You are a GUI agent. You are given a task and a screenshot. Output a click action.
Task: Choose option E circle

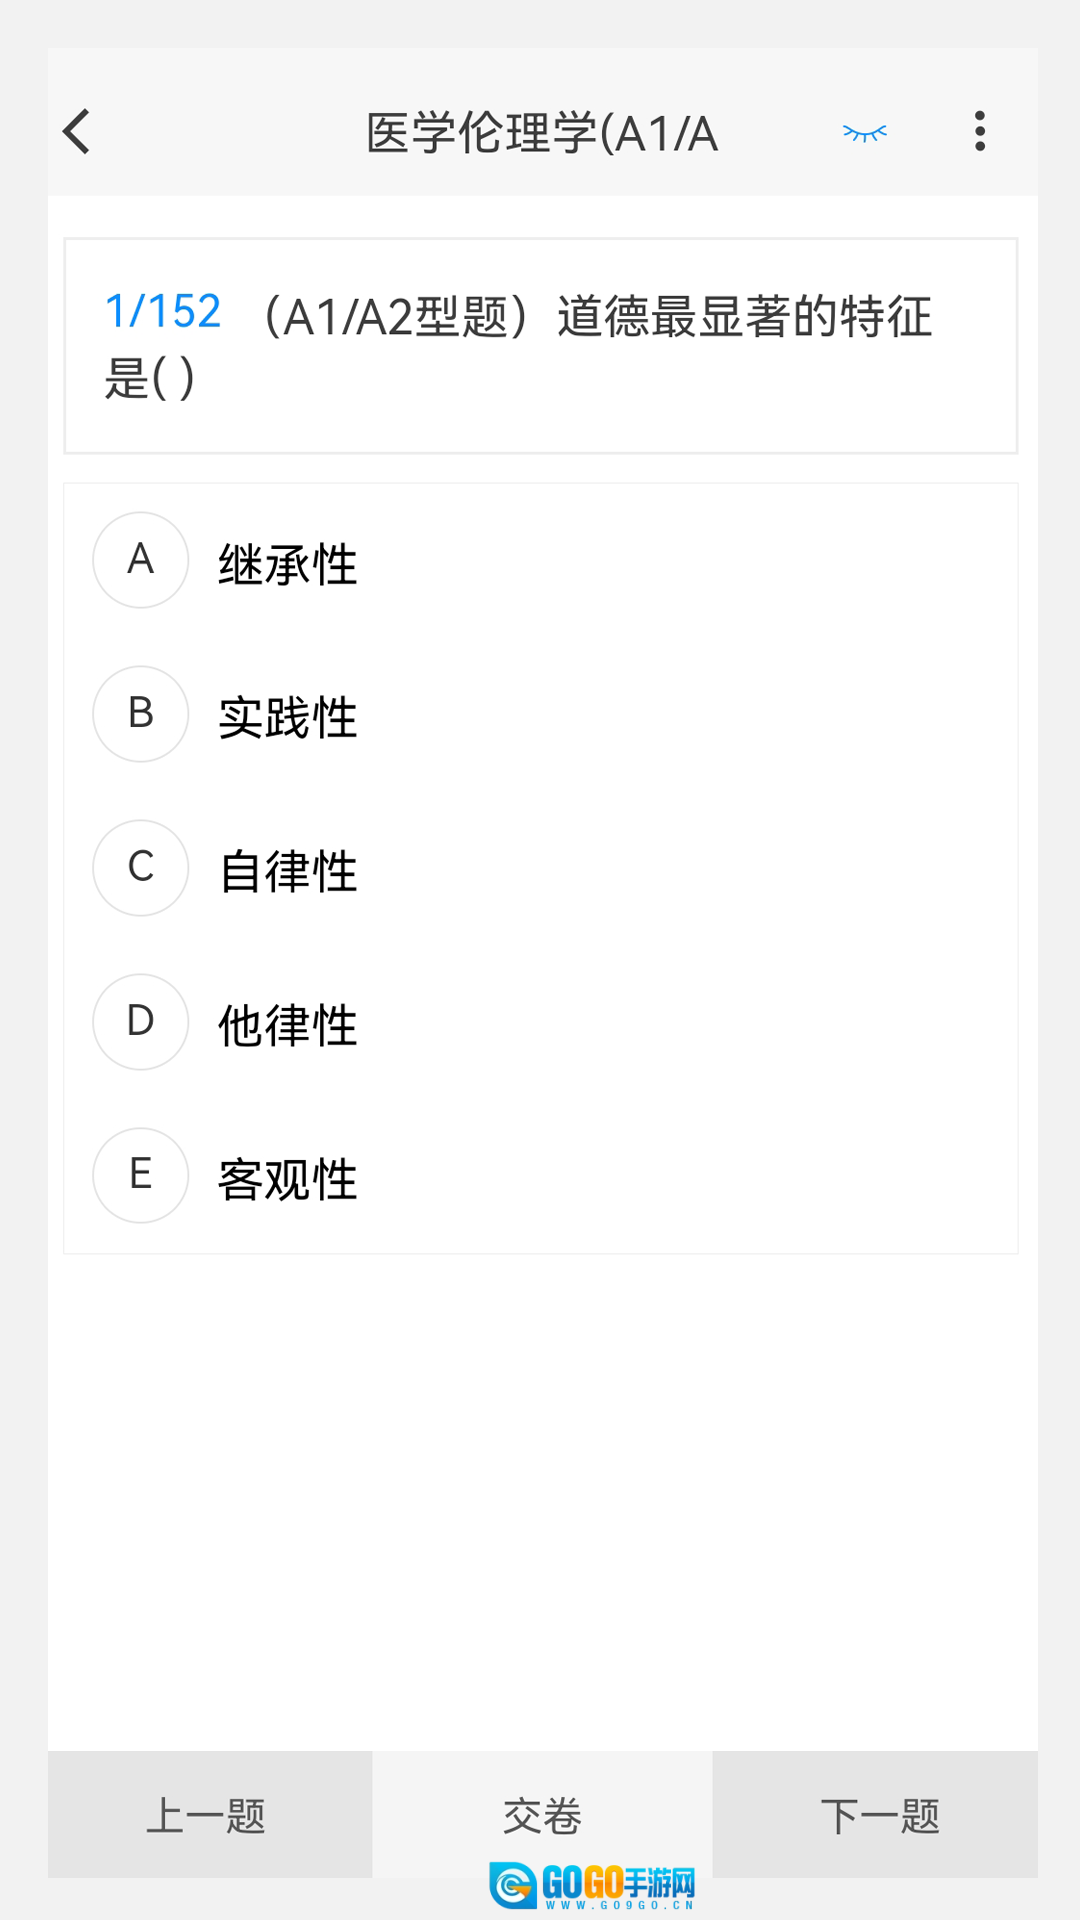[141, 1176]
